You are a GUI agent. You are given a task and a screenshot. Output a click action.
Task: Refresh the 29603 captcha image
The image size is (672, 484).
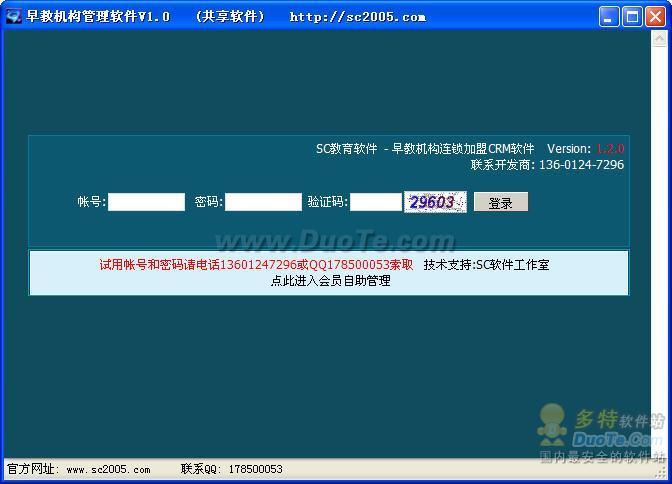(435, 202)
